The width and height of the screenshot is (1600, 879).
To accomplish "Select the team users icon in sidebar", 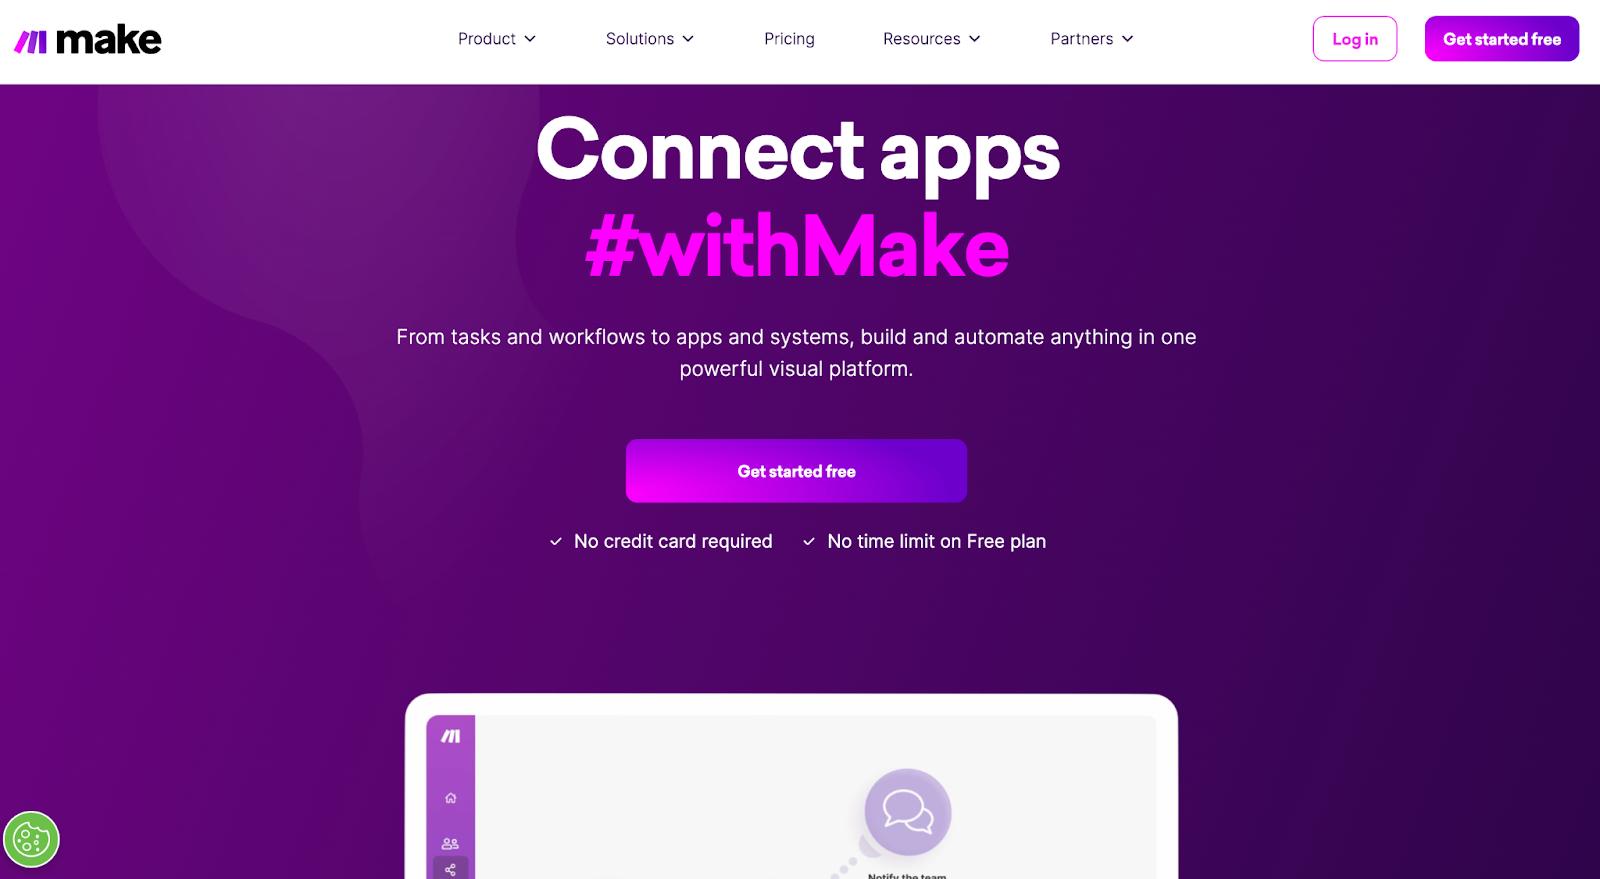I will coord(451,843).
